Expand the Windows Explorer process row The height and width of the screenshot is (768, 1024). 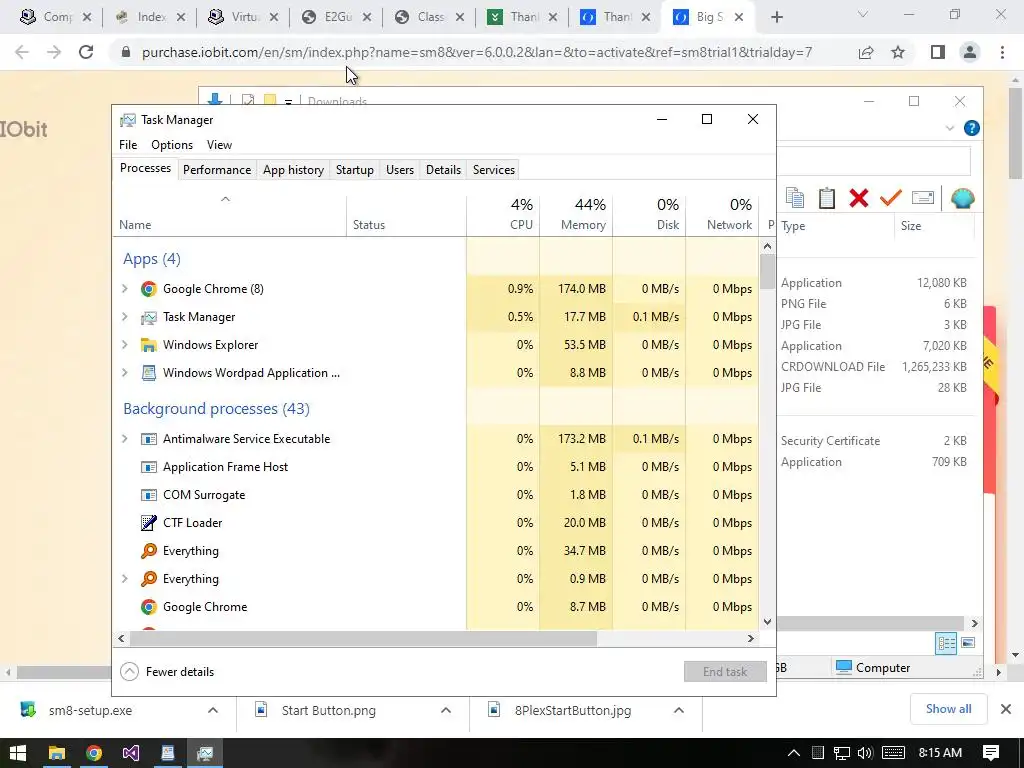pos(125,345)
